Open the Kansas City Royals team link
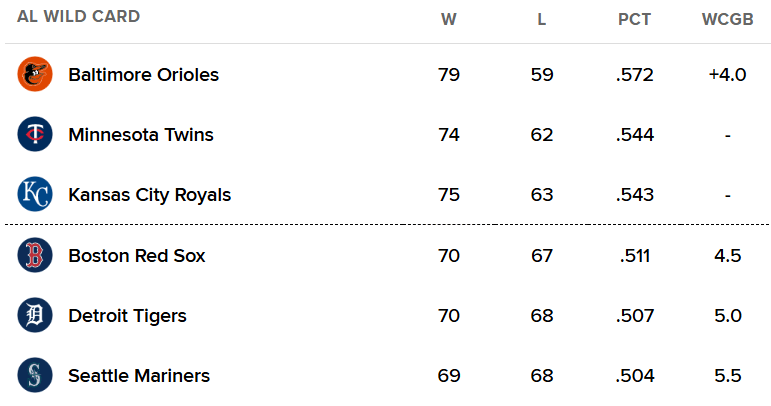The height and width of the screenshot is (406, 771). click(149, 195)
